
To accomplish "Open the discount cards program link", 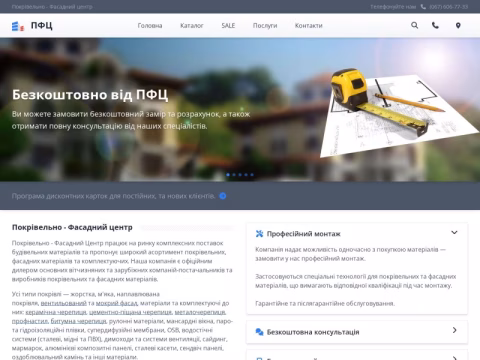I will [113, 196].
